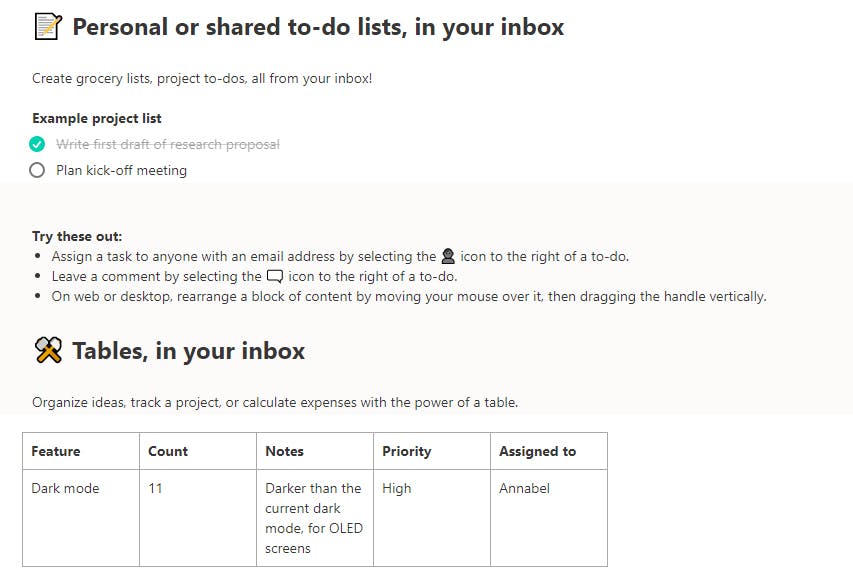
Task: Select the Priority column header cell
Action: [431, 451]
